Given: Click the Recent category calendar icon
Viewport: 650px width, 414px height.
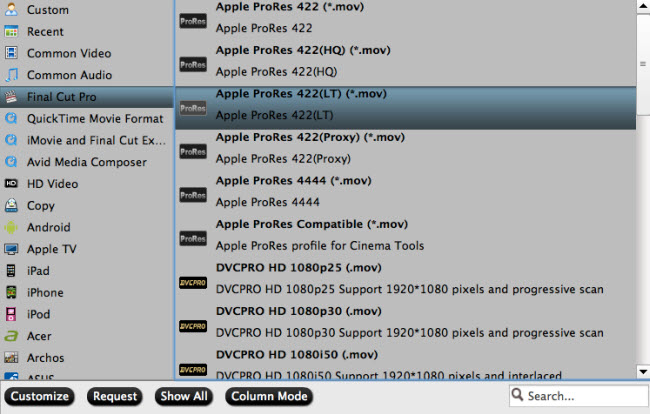Looking at the screenshot, I should [x=11, y=31].
